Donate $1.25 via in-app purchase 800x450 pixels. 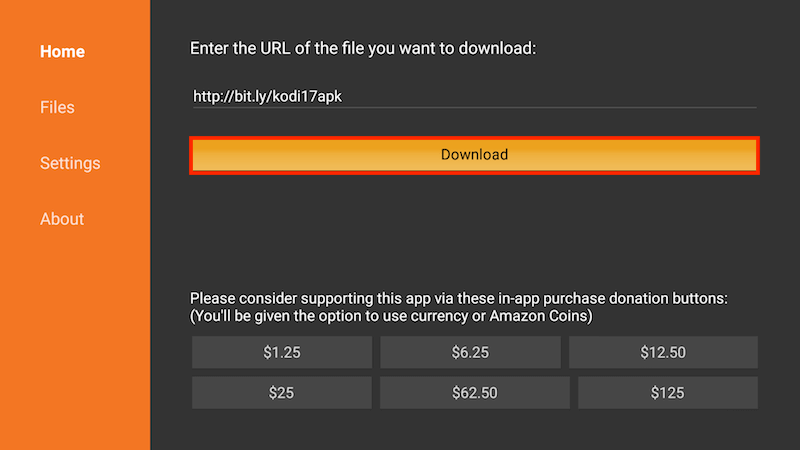point(282,352)
